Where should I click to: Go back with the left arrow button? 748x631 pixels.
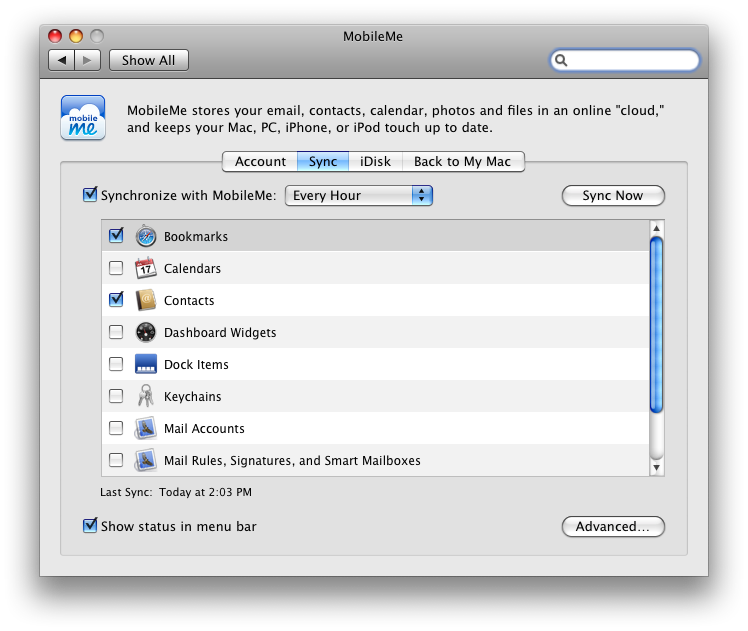(62, 60)
